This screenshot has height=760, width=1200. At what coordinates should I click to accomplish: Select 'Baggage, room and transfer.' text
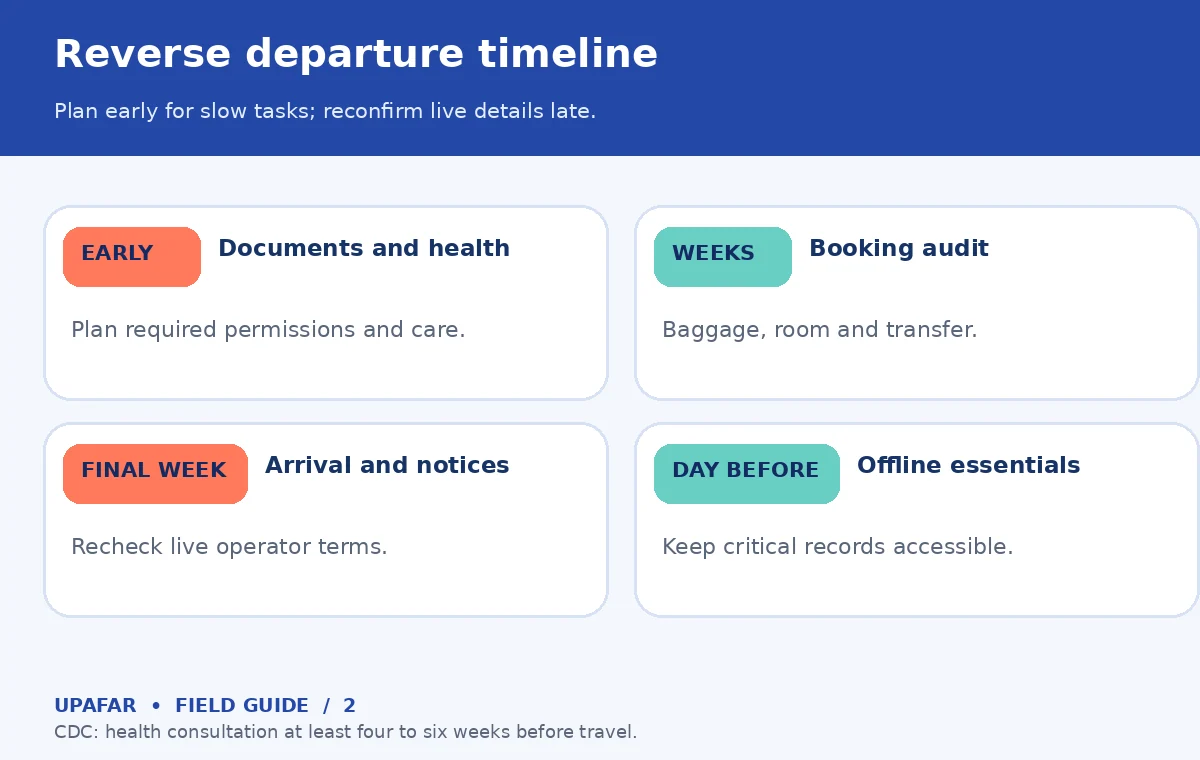pyautogui.click(x=820, y=330)
